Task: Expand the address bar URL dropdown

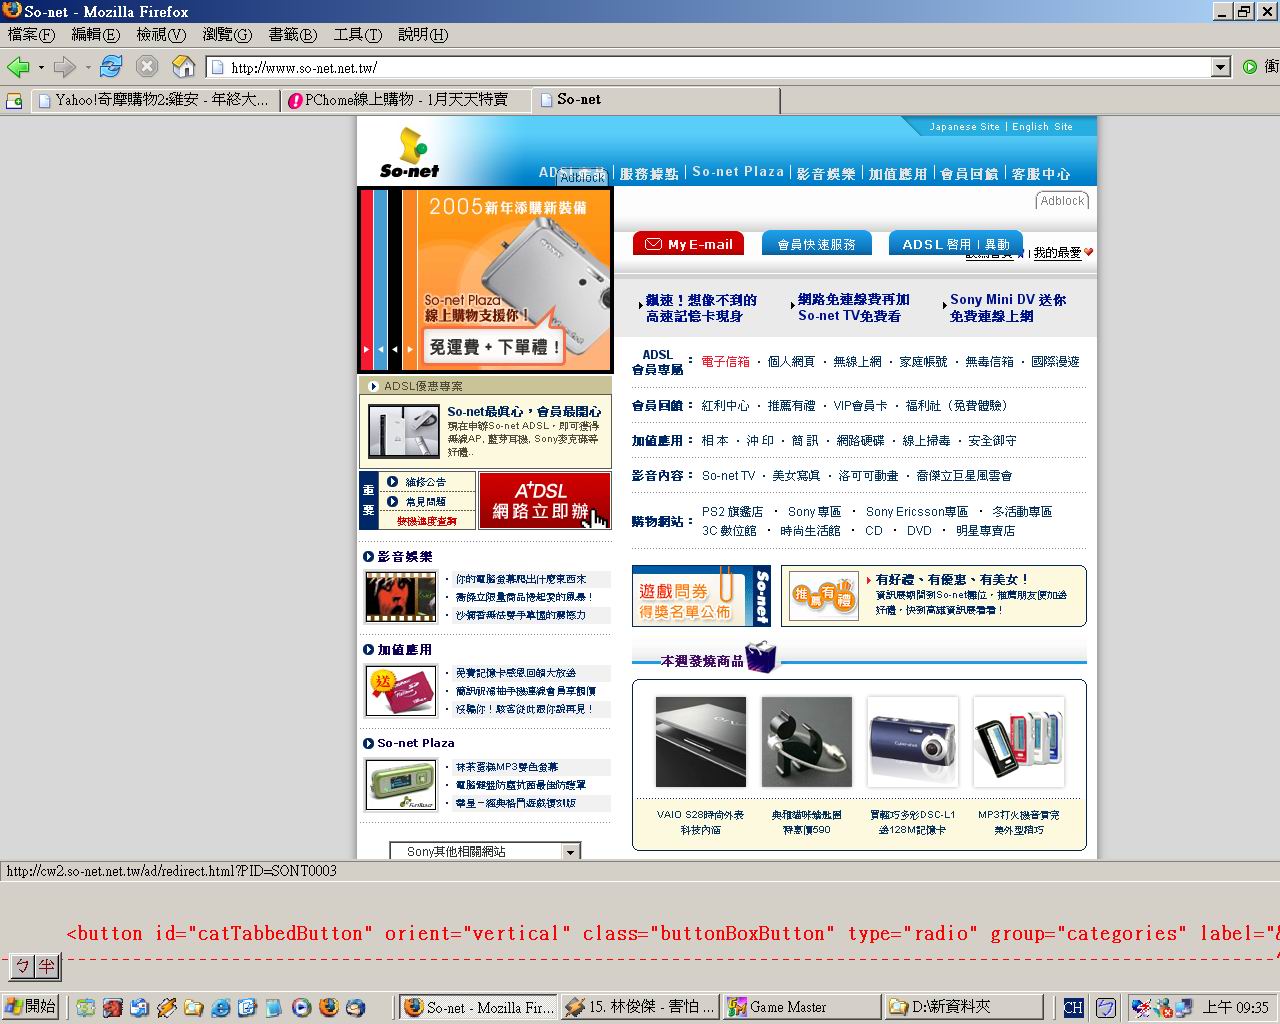Action: (x=1220, y=67)
